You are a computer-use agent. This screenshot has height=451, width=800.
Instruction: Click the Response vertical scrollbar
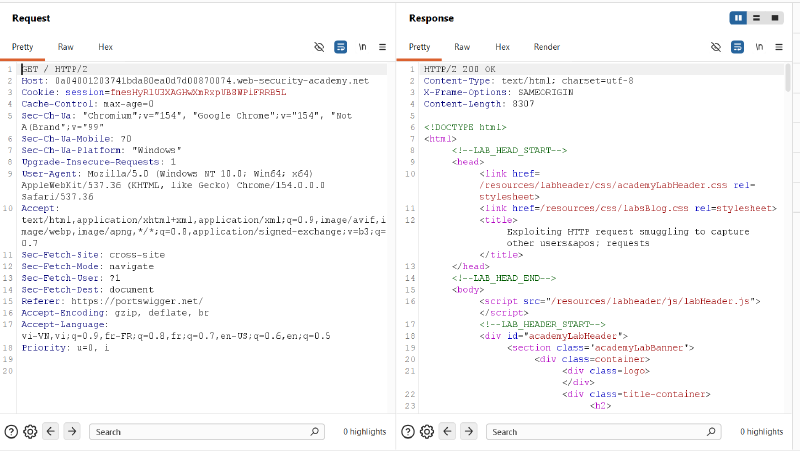tap(788, 78)
